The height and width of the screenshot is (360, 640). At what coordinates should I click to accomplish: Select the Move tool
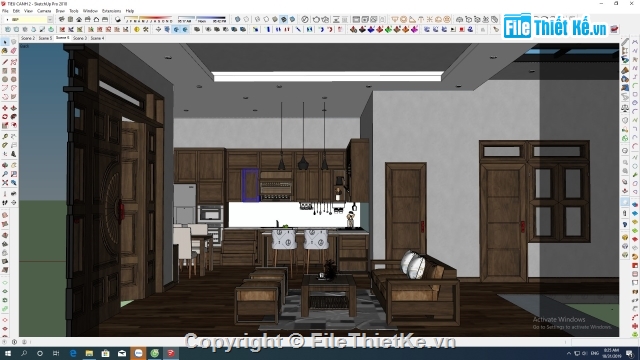pos(5,108)
